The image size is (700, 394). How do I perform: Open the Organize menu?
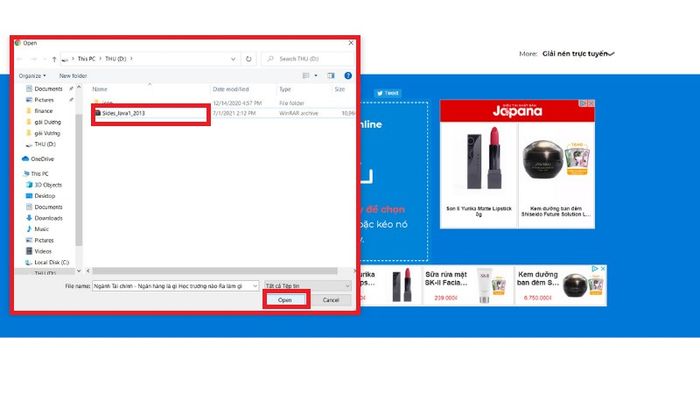pos(32,76)
